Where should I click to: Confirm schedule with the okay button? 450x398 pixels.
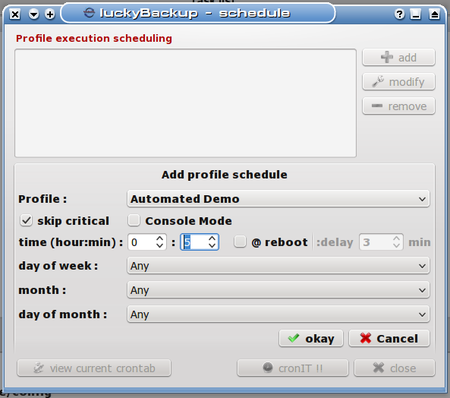[311, 339]
